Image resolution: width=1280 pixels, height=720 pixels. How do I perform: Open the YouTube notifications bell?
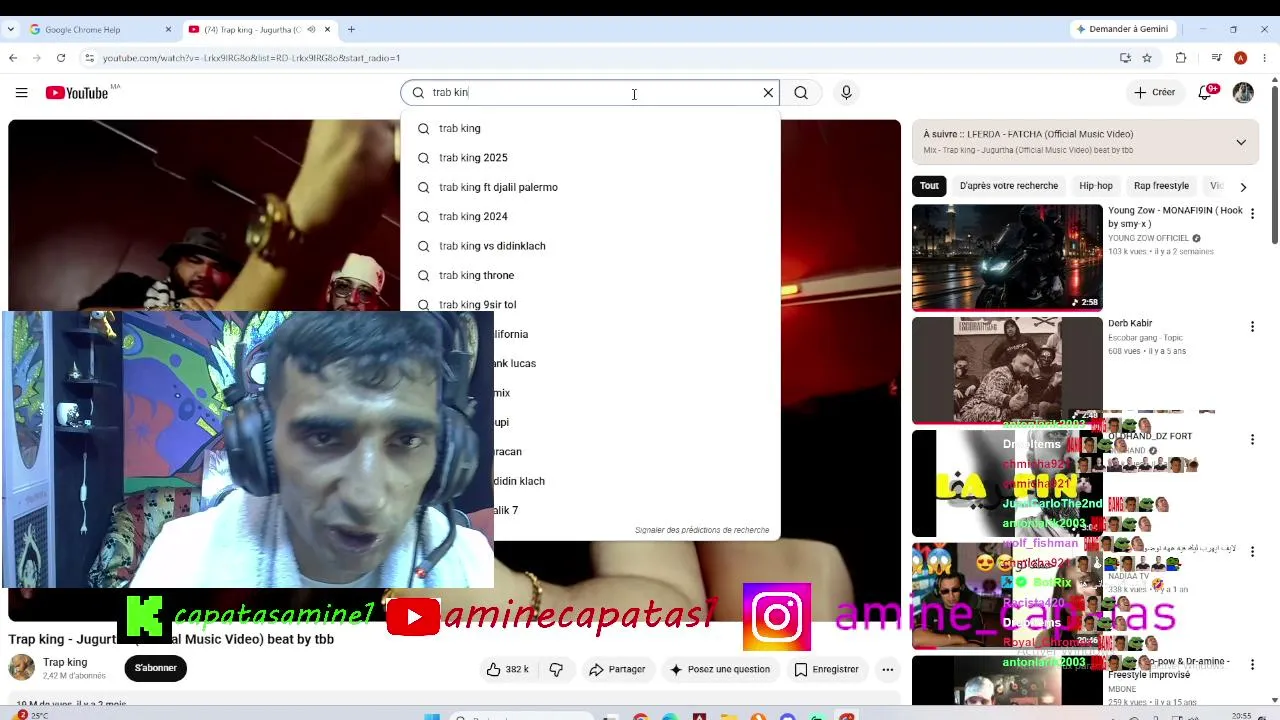(x=1207, y=93)
